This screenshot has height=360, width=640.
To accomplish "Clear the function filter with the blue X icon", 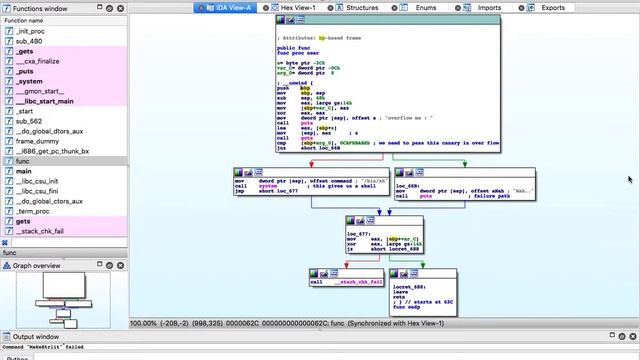I will click(5, 242).
